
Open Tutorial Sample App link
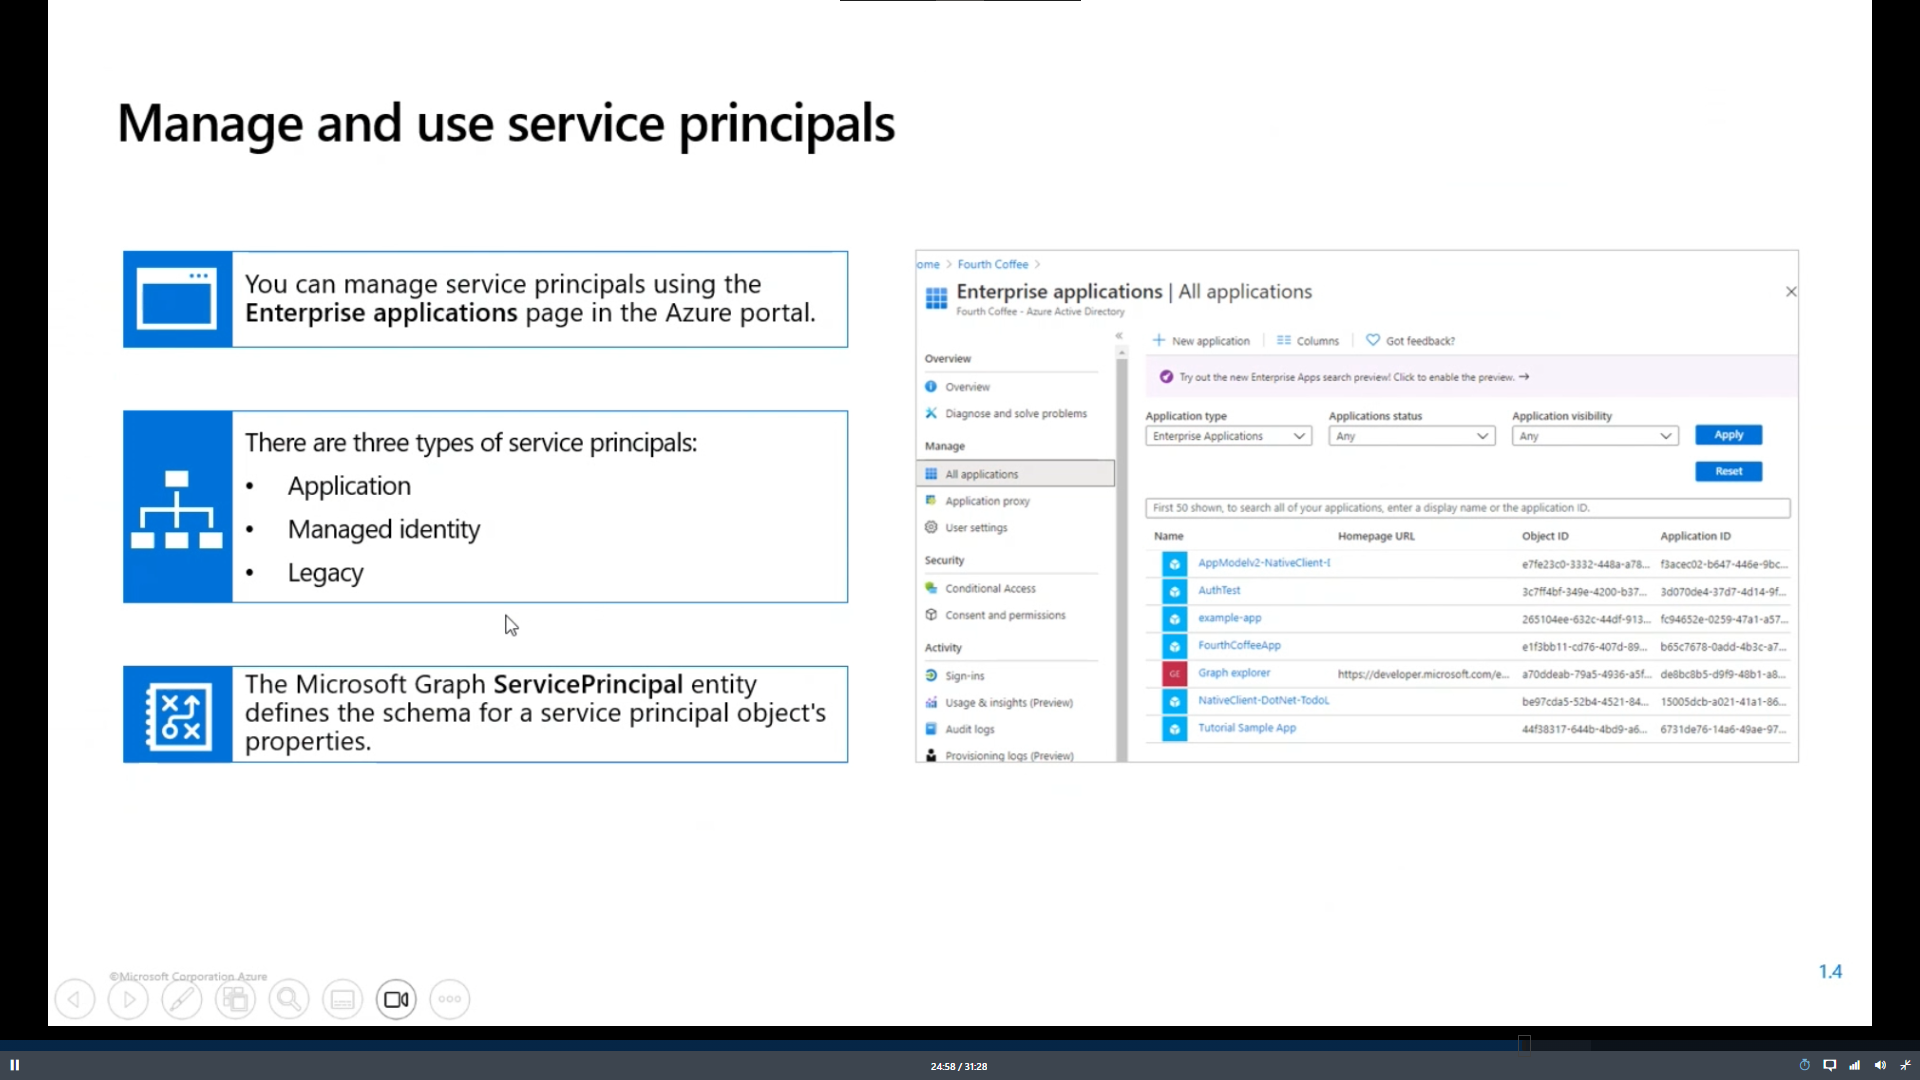click(1247, 728)
